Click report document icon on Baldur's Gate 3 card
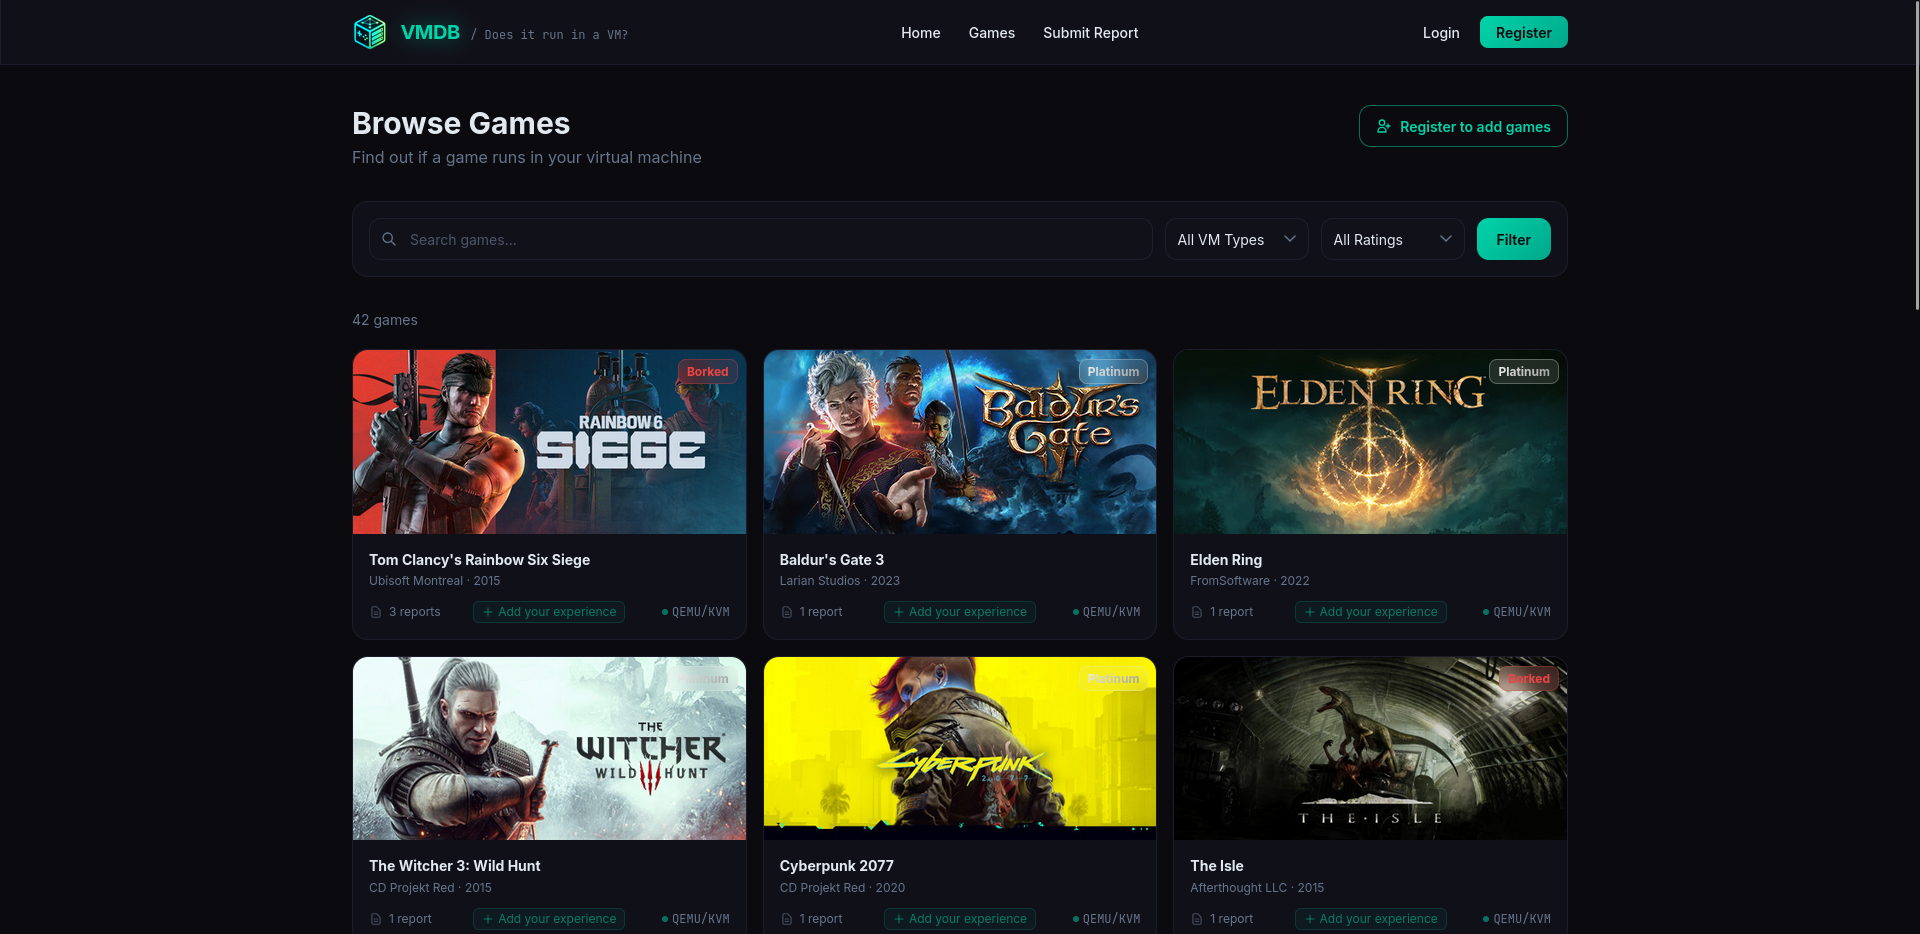This screenshot has height=934, width=1920. tap(787, 612)
